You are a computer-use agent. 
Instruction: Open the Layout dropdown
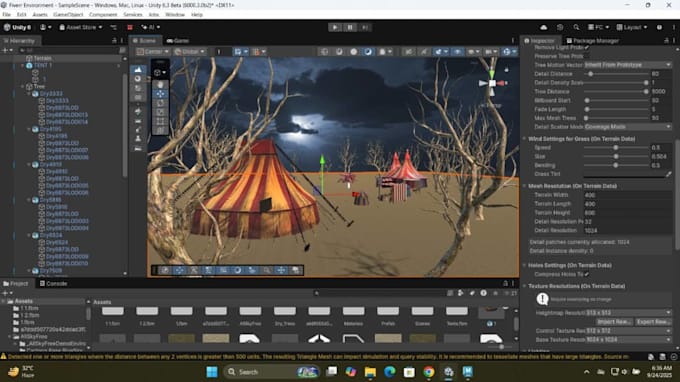(x=632, y=27)
